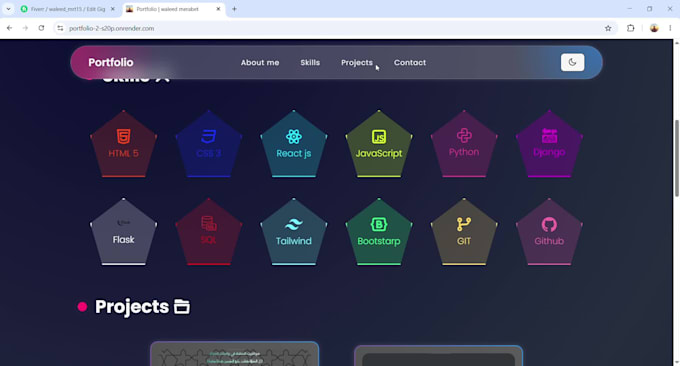Viewport: 680px width, 366px height.
Task: Select the React js skill badge
Action: (294, 144)
